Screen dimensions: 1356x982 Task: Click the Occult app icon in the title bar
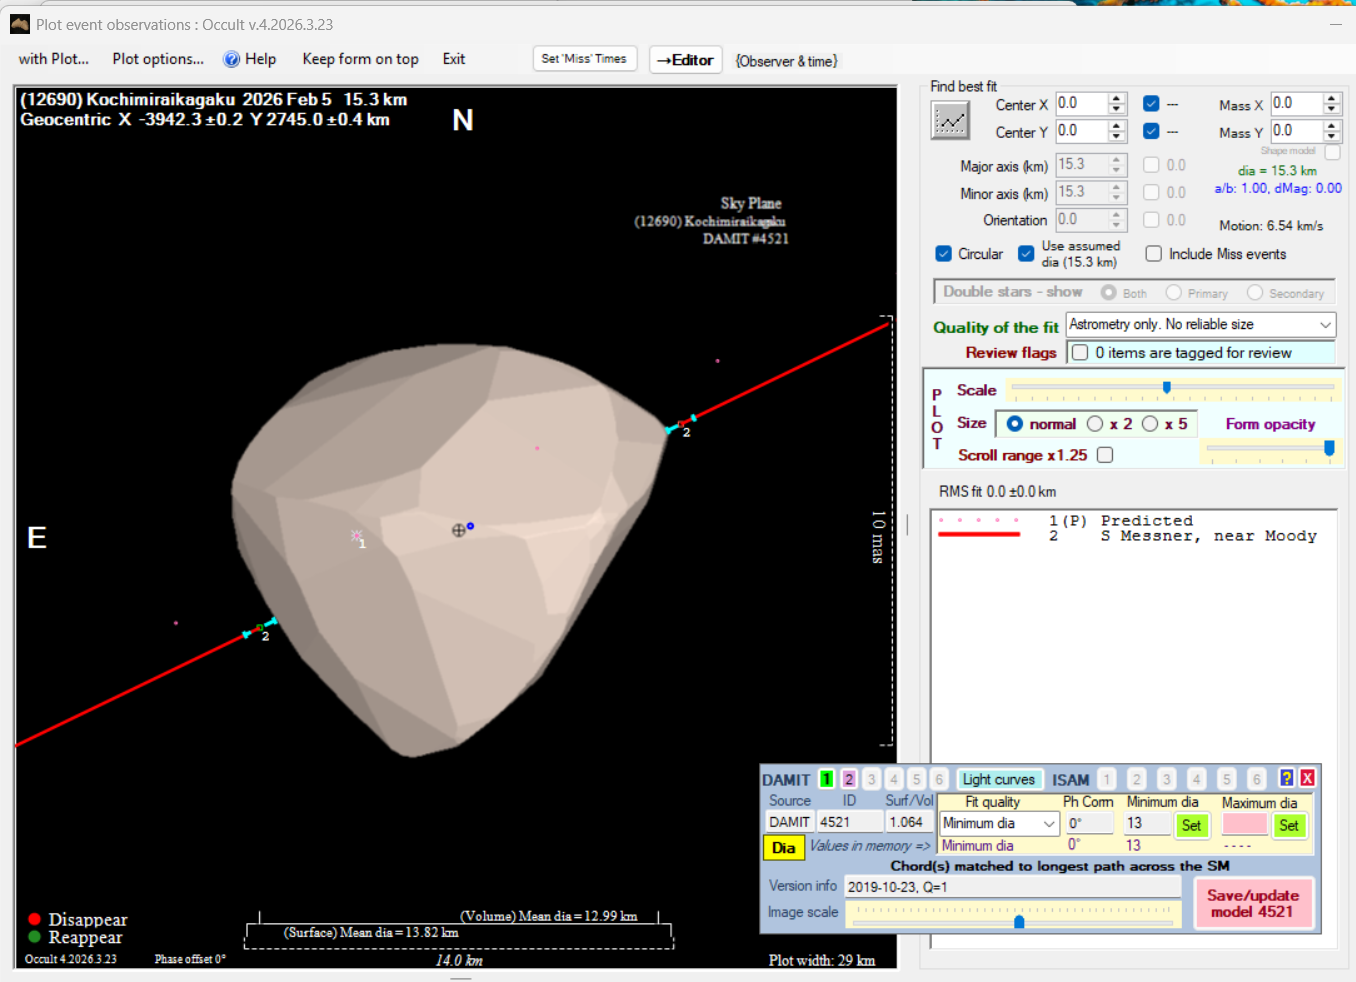(19, 24)
